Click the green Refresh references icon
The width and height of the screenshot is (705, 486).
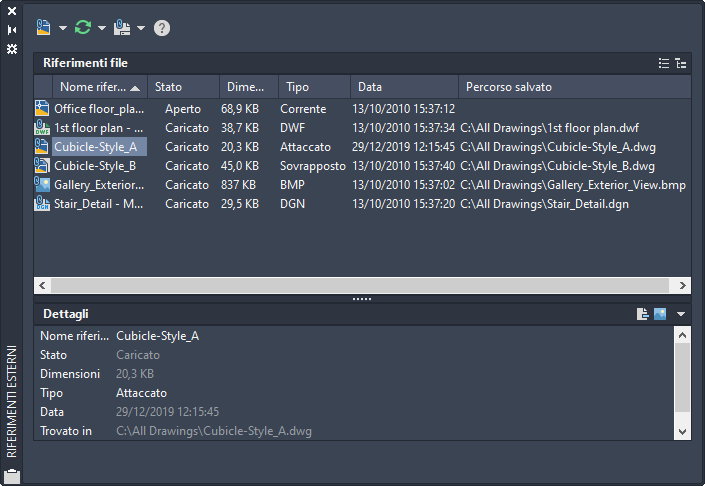(83, 27)
